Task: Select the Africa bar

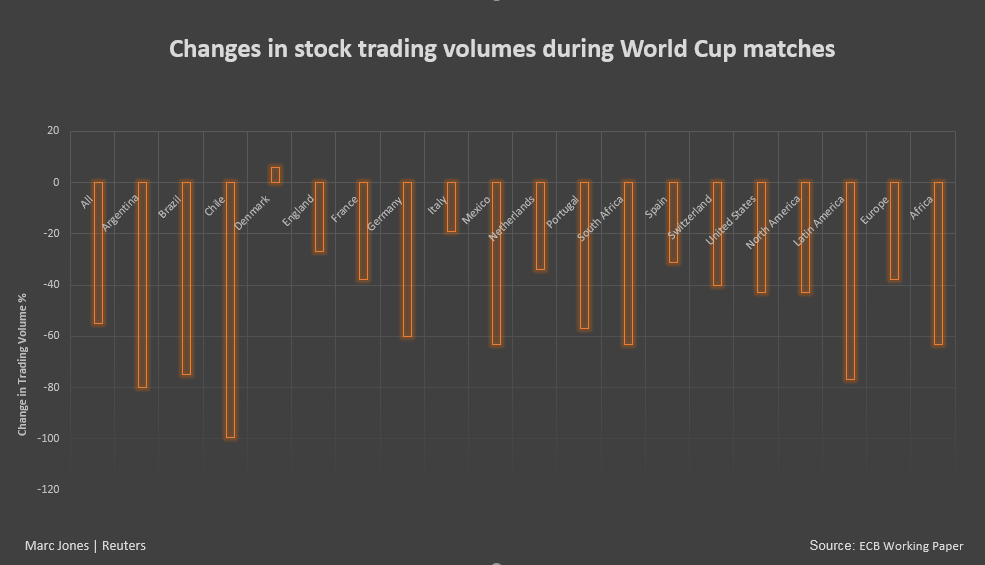Action: (x=939, y=263)
